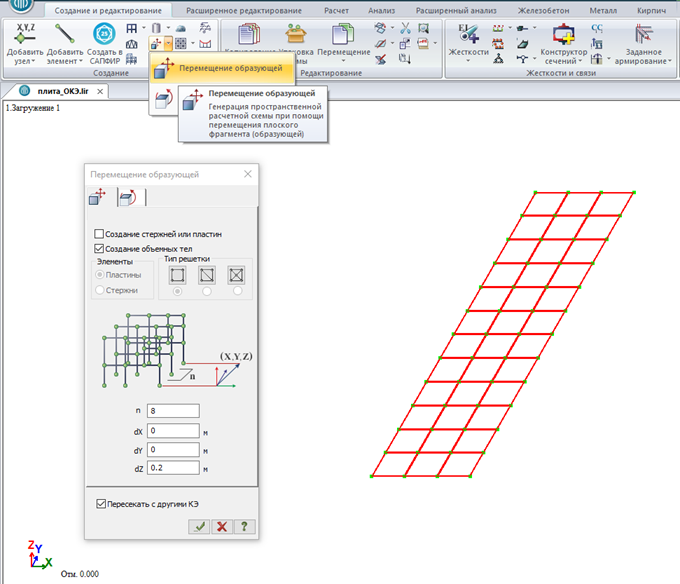Screen dimensions: 680x584
Task: Open the Расширенное редактирование ribbon tab
Action: pos(244,10)
